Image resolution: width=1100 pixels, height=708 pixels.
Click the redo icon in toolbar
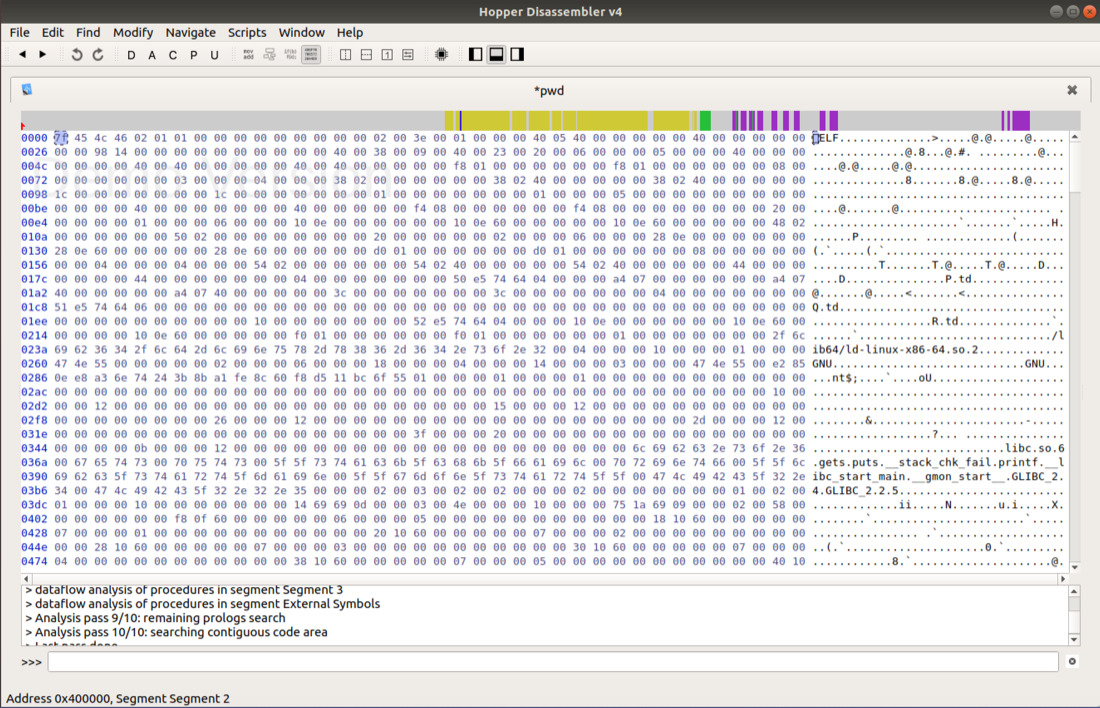98,54
